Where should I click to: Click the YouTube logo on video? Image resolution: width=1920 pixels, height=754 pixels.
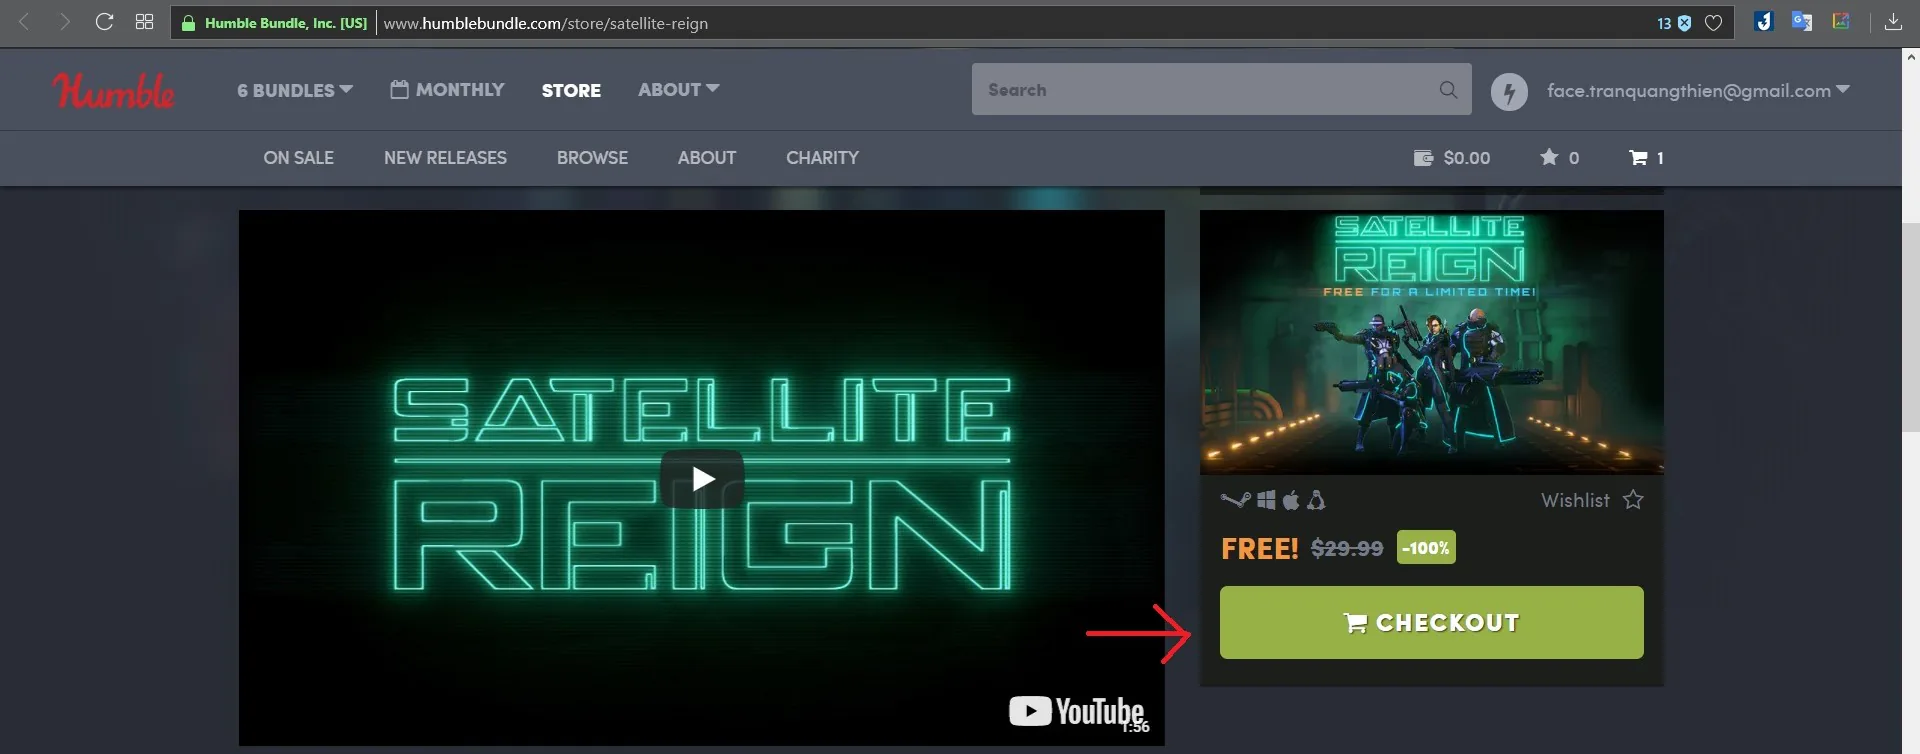pos(1077,711)
